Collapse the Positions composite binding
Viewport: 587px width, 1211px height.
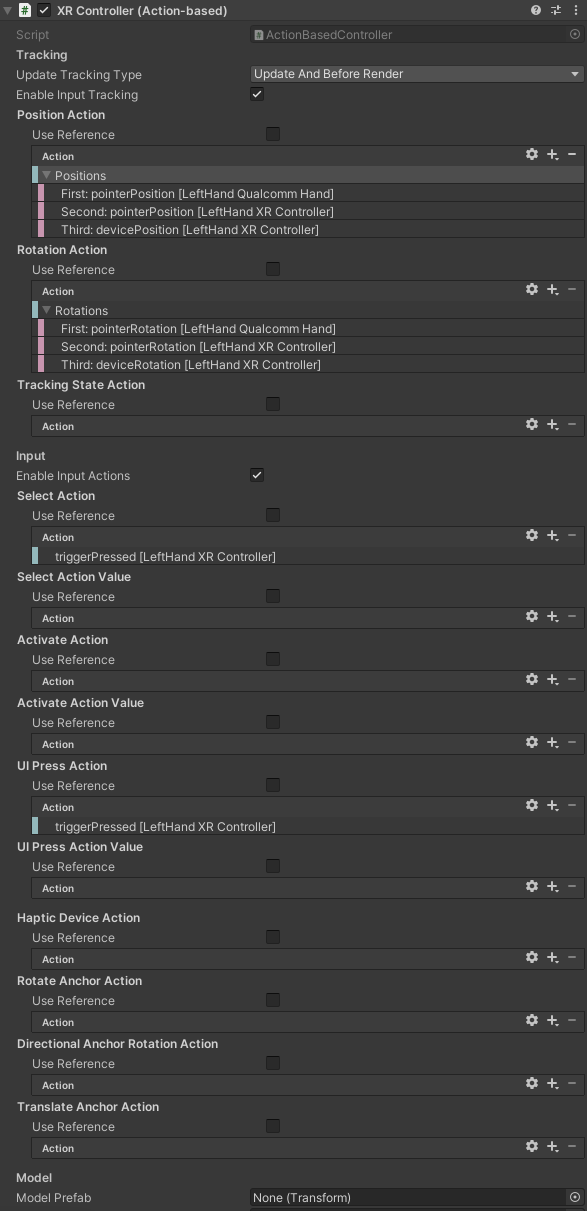(46, 175)
